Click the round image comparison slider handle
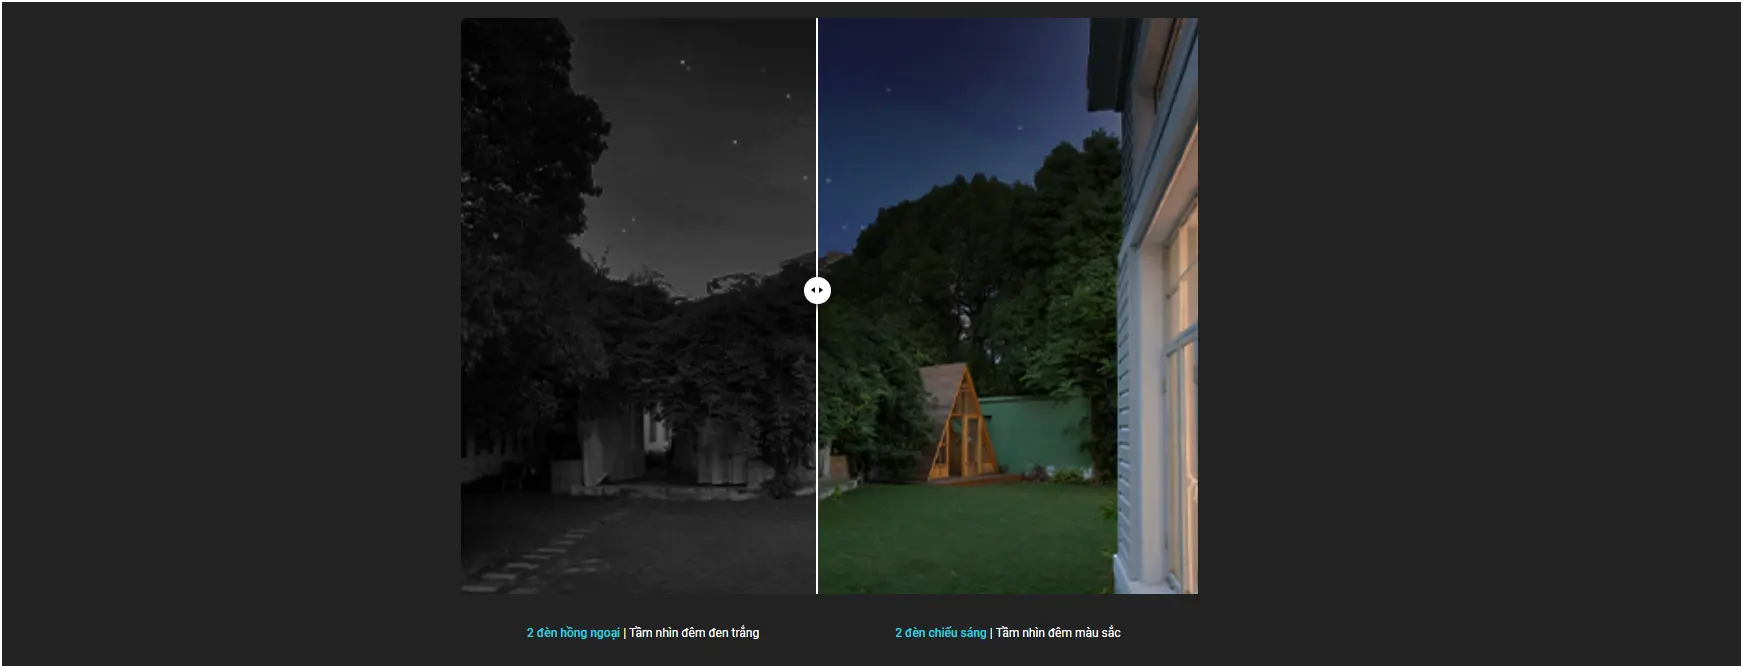 coord(817,290)
